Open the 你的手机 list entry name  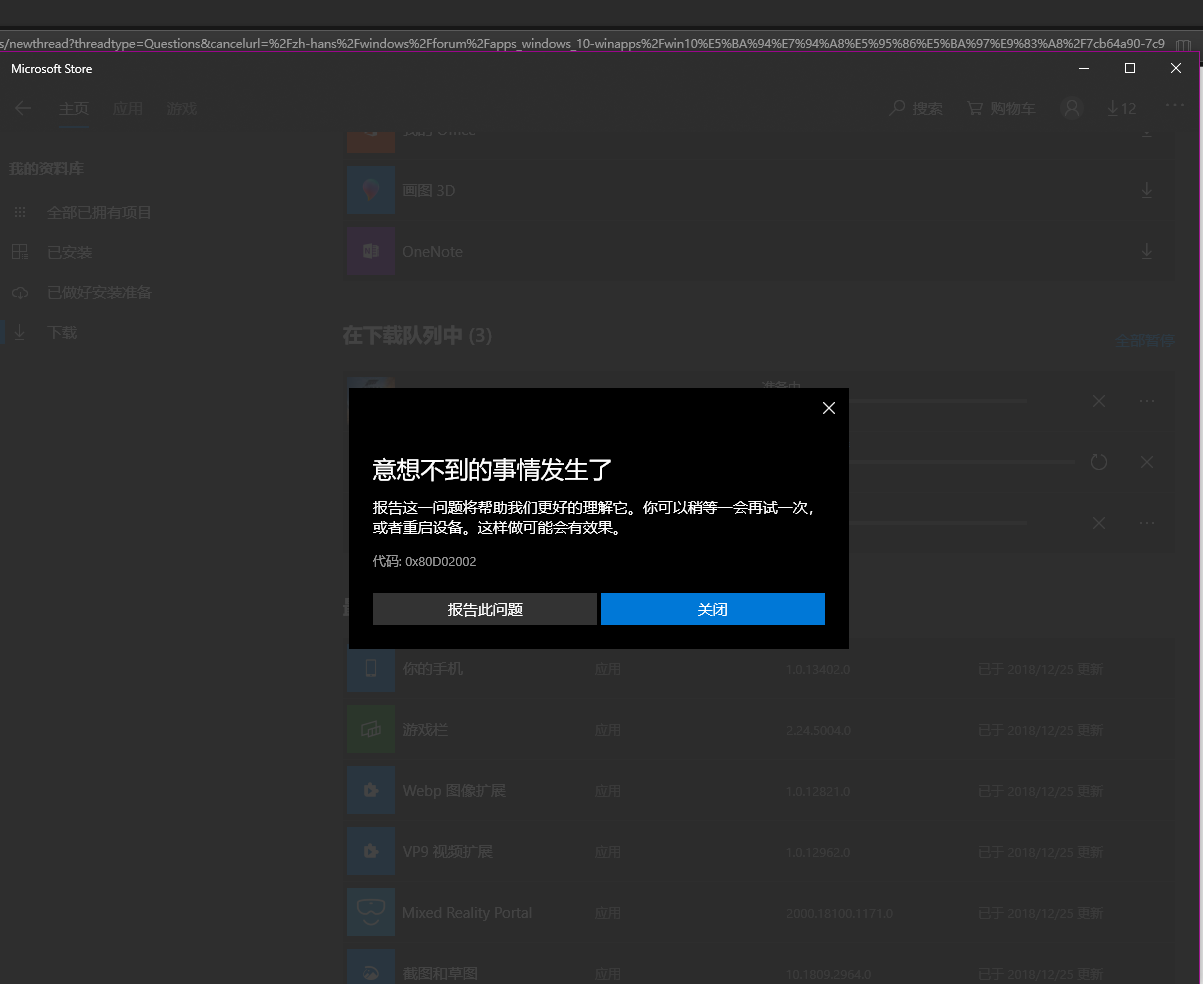(433, 669)
